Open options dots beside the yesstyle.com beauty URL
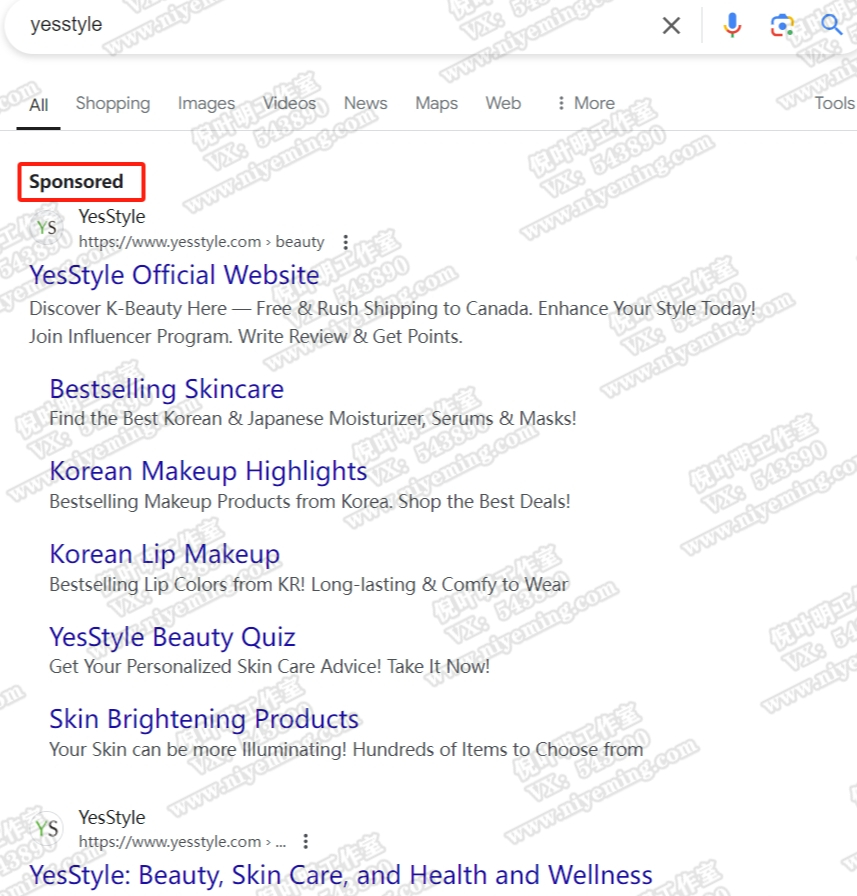Viewport: 857px width, 896px height. click(x=346, y=242)
